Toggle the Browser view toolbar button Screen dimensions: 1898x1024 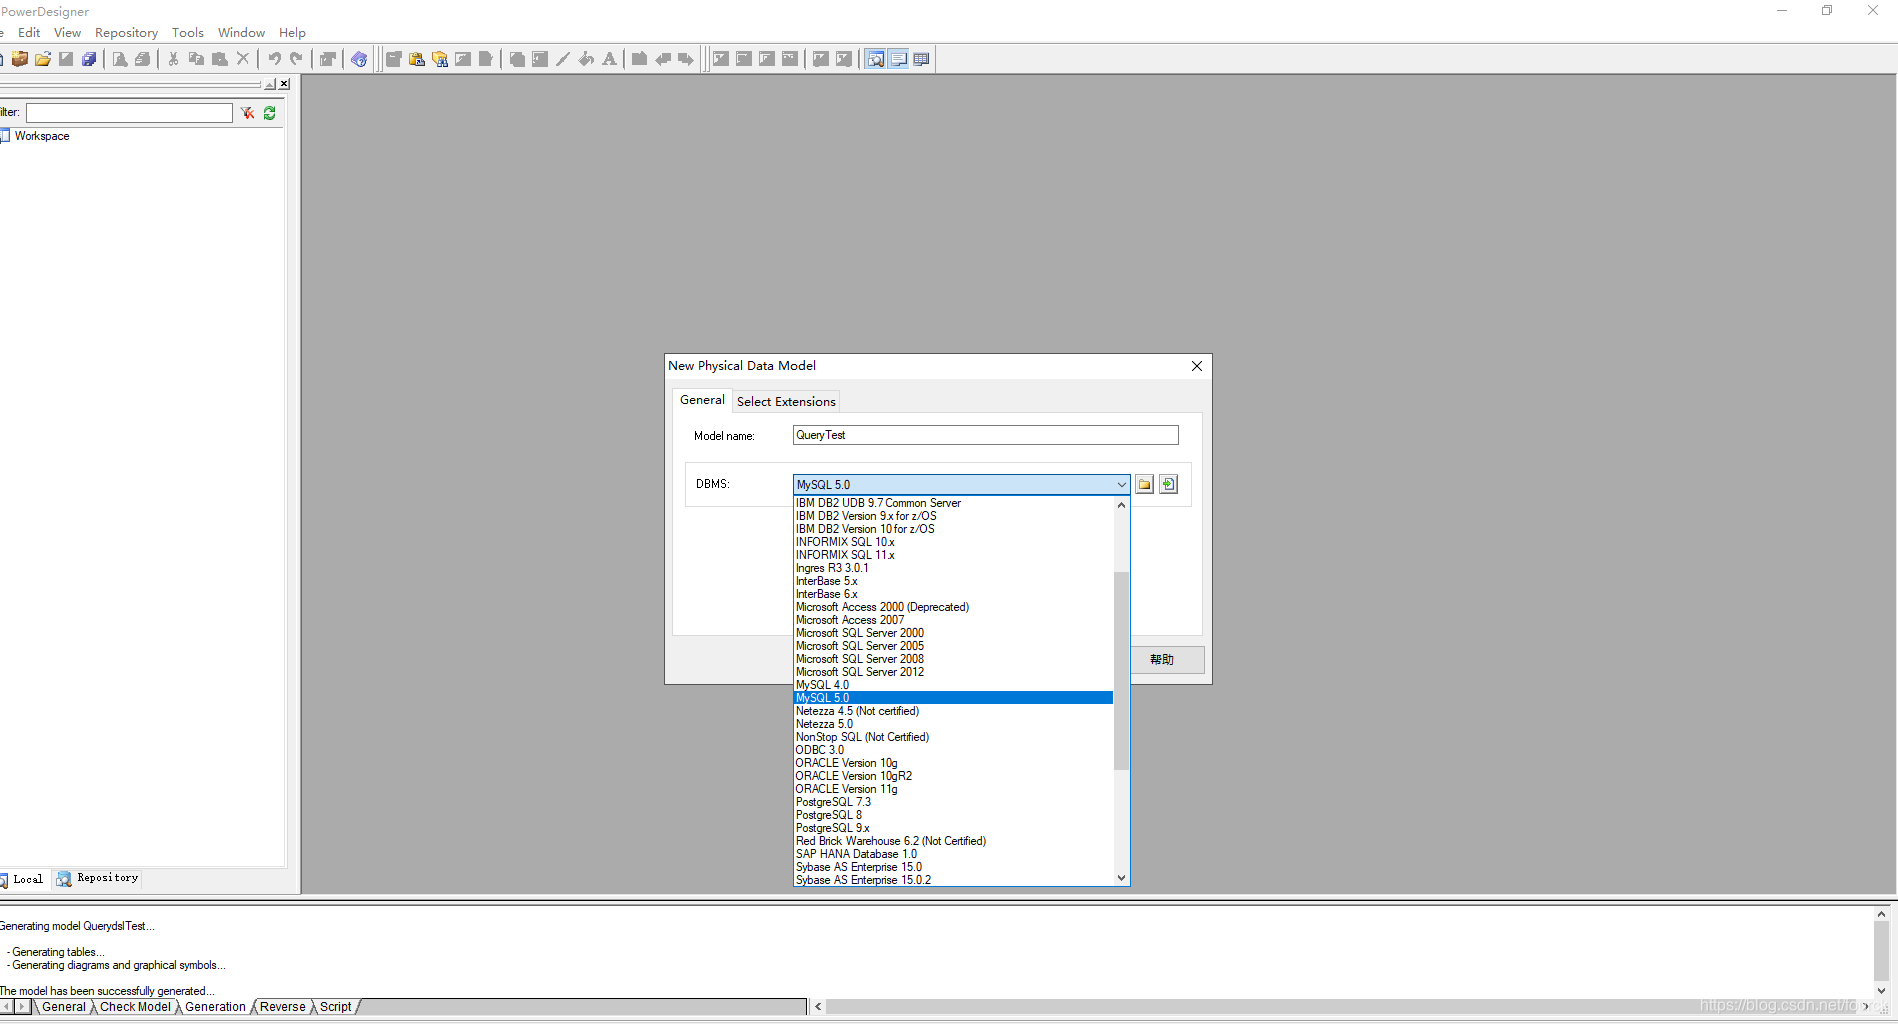(875, 59)
